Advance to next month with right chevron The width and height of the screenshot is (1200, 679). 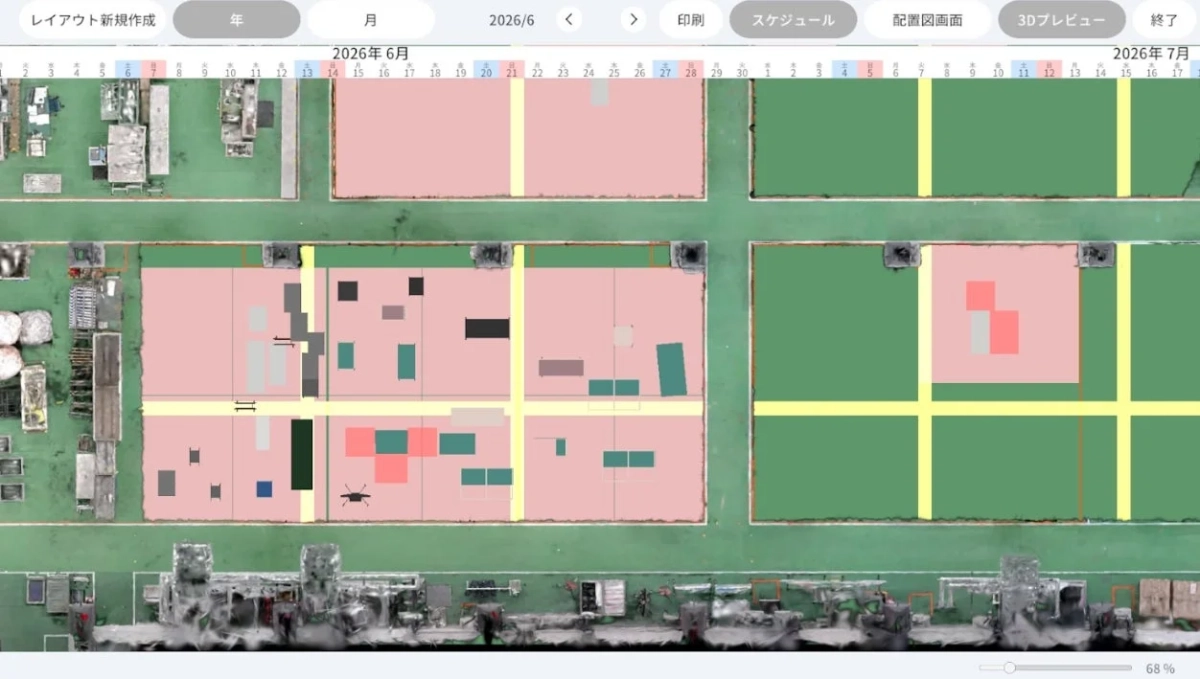tap(633, 19)
